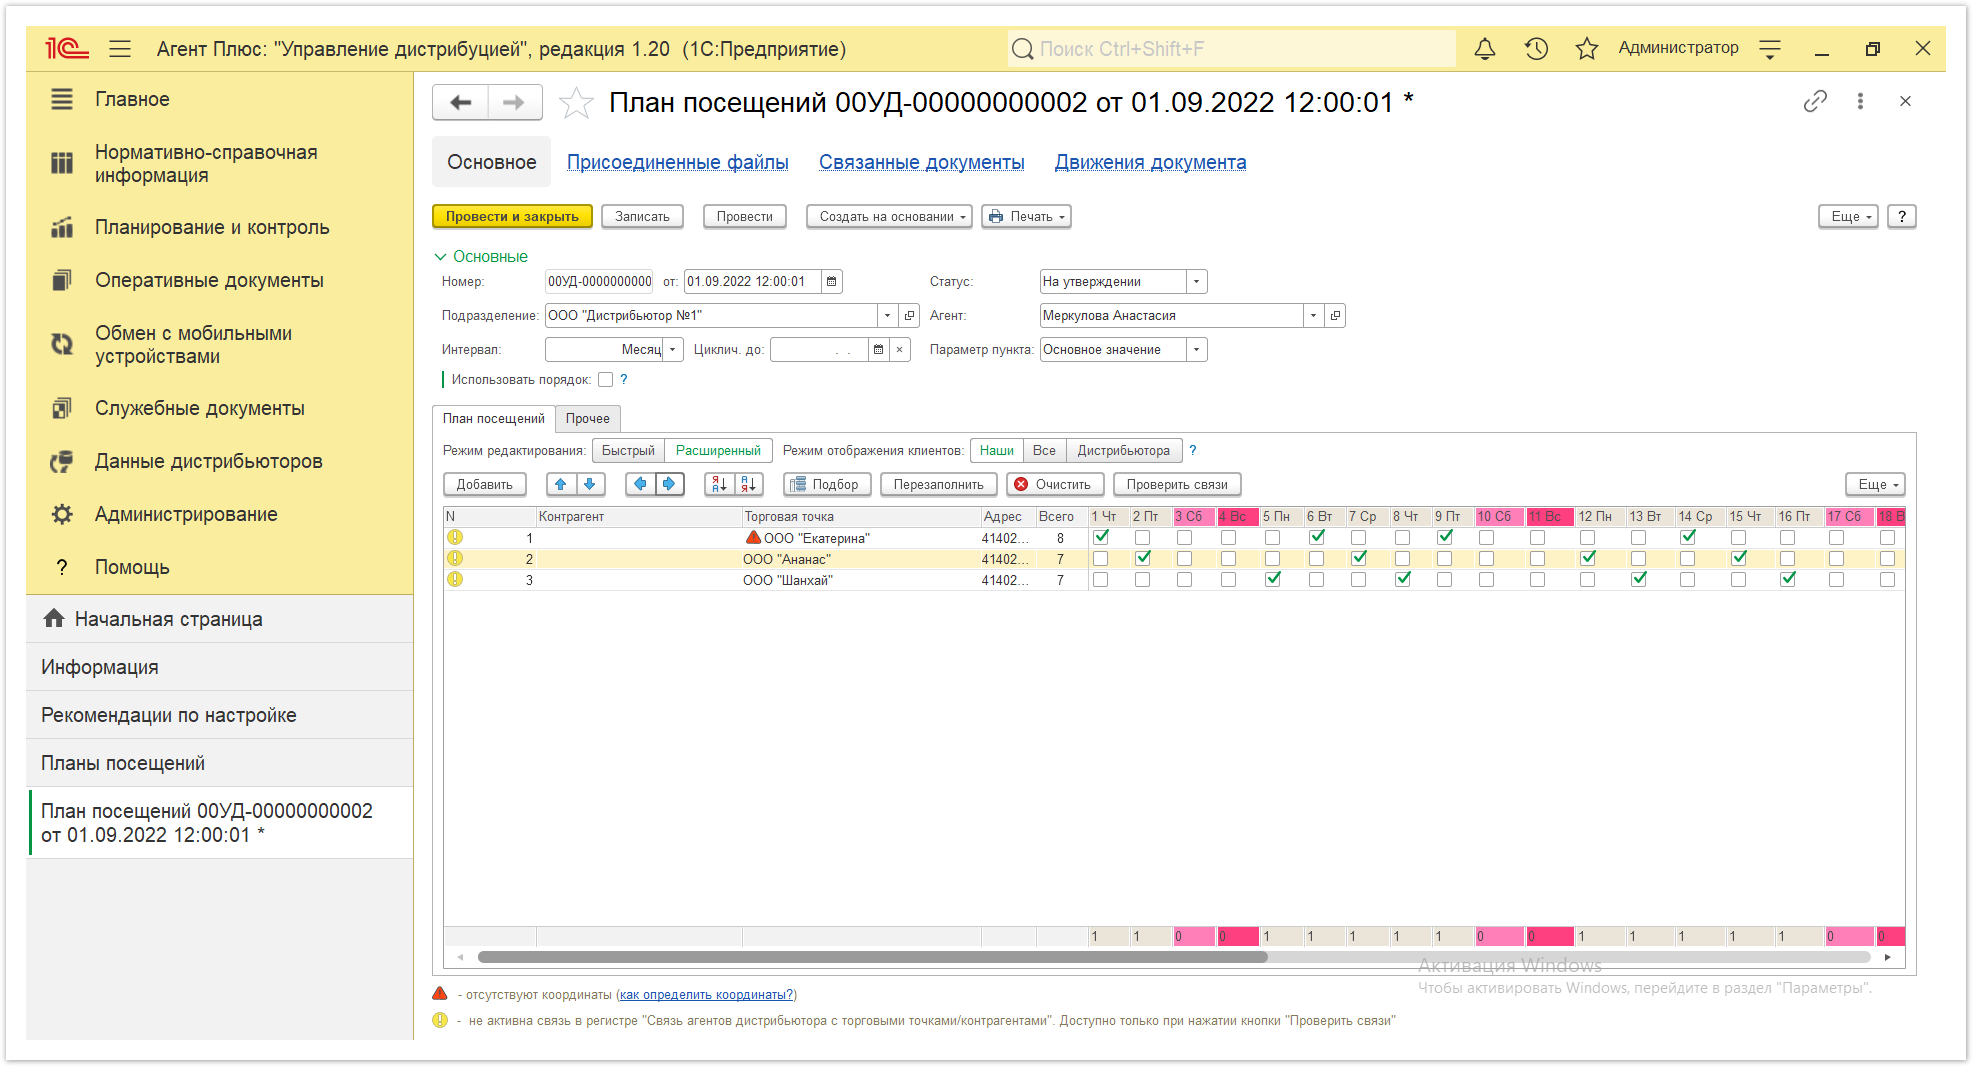The height and width of the screenshot is (1066, 1972).
Task: Uncheck 12 Пн visit for ООО "Ананас"
Action: [1588, 558]
